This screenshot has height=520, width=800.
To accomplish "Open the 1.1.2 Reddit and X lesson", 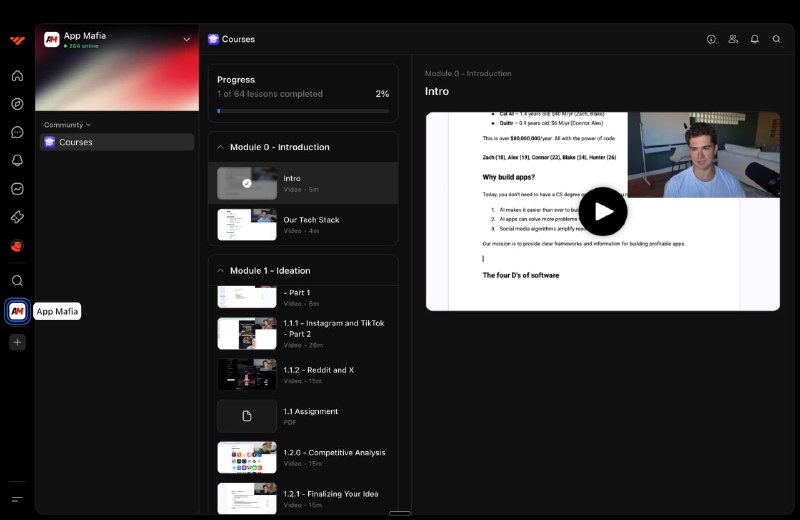I will [303, 375].
